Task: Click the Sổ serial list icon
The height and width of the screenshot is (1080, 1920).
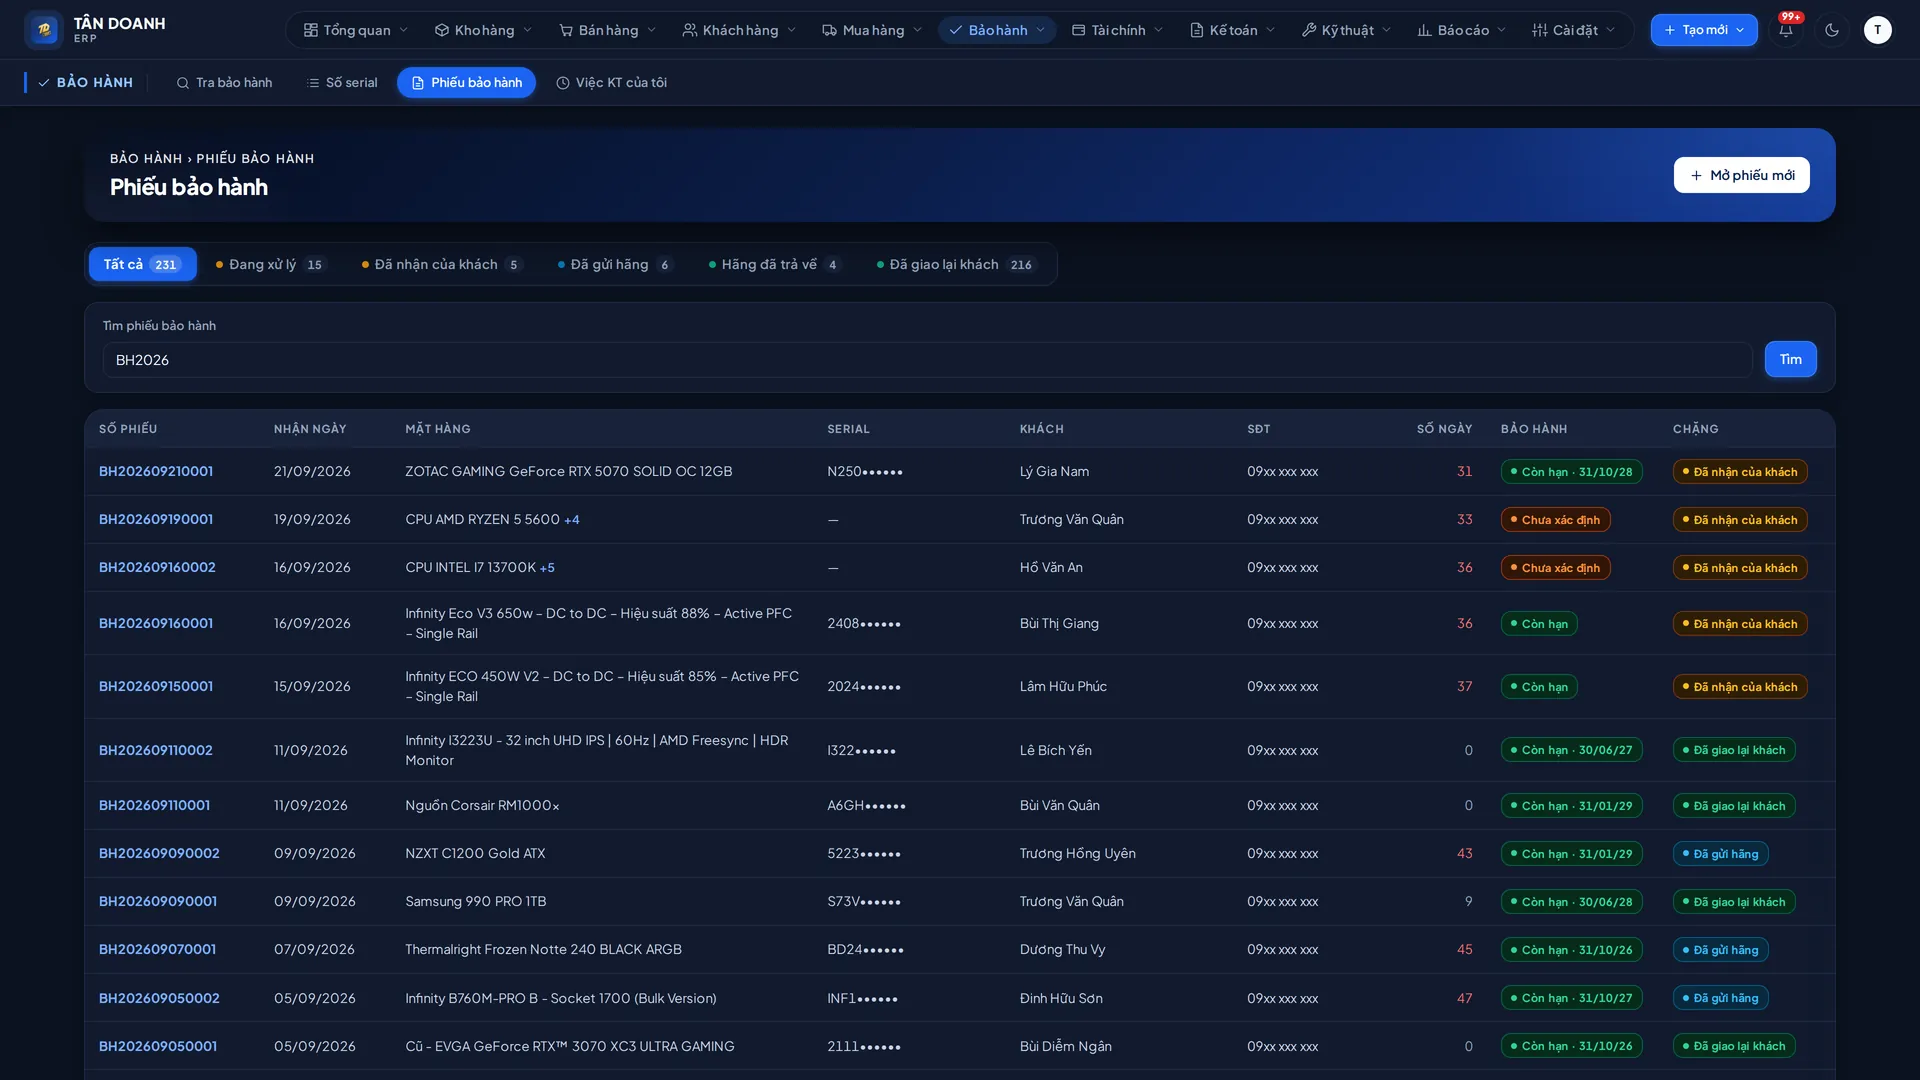Action: 313,83
